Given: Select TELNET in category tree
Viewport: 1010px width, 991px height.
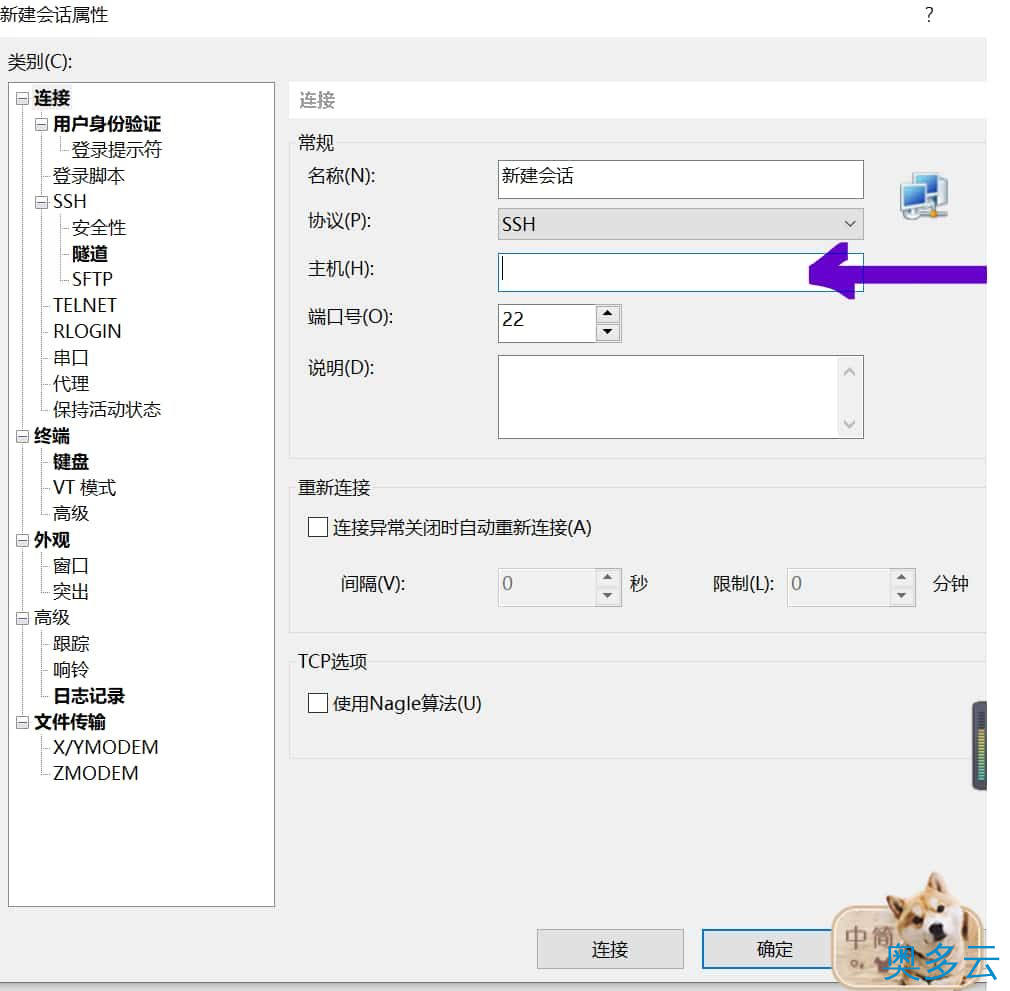Looking at the screenshot, I should 84,305.
